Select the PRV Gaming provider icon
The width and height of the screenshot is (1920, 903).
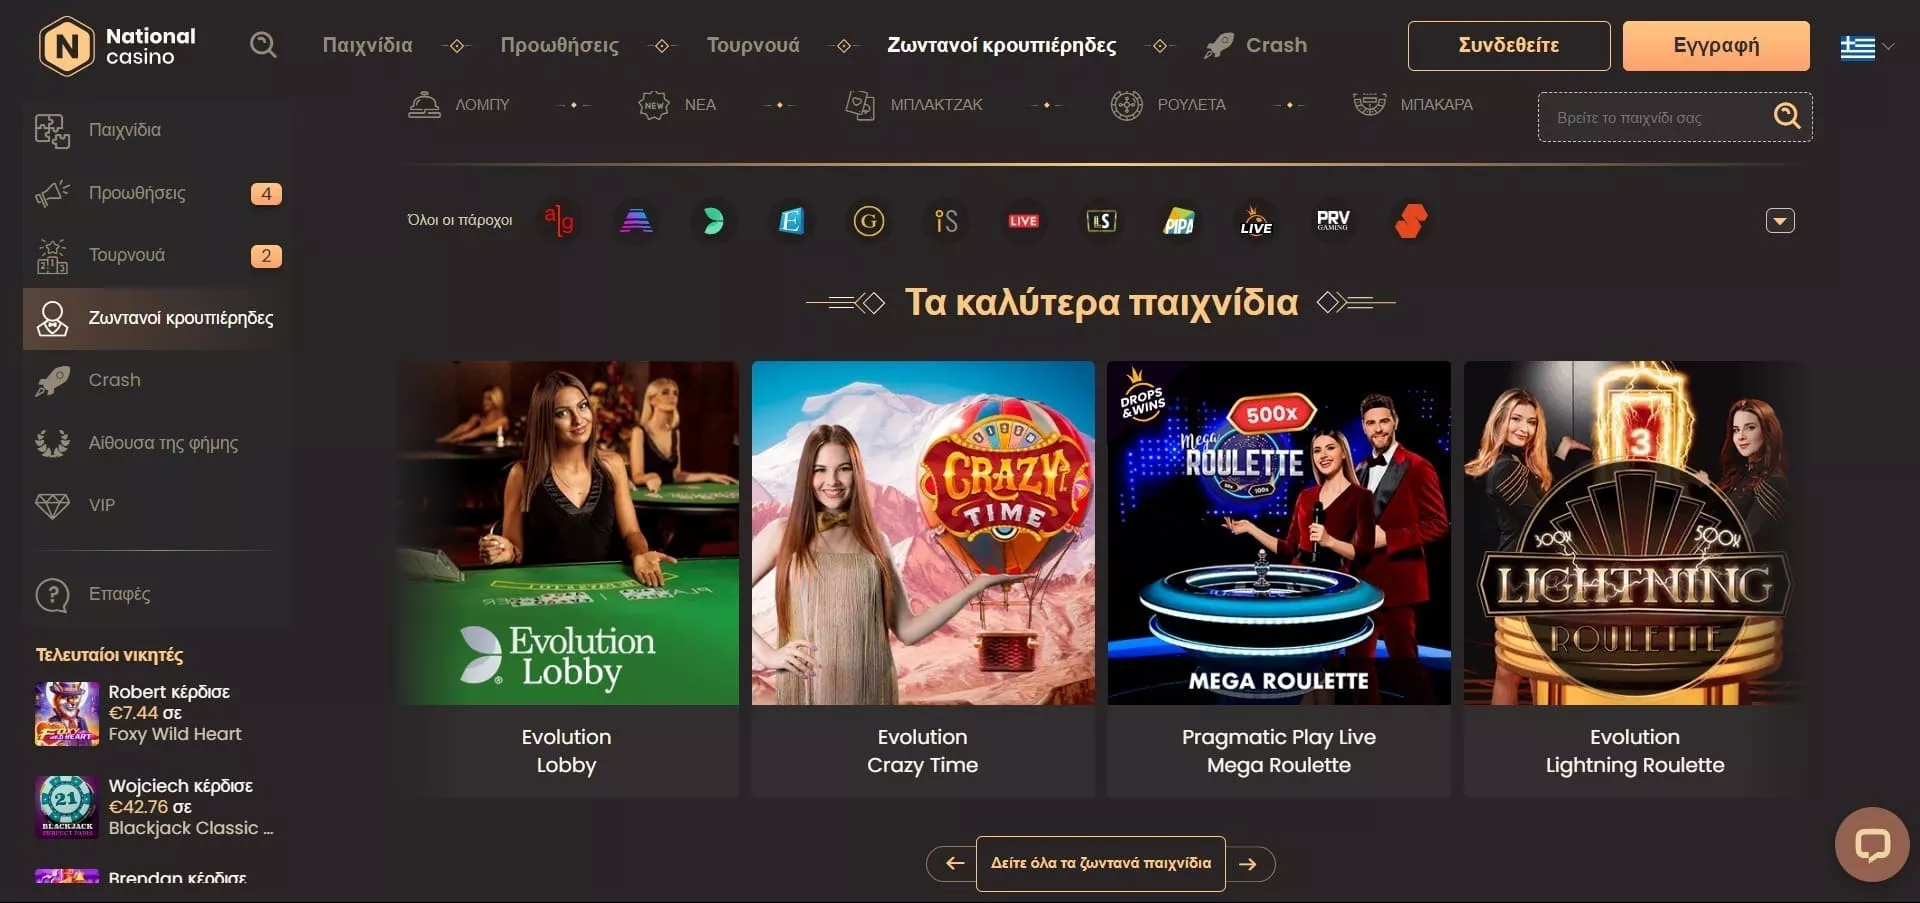(x=1333, y=220)
